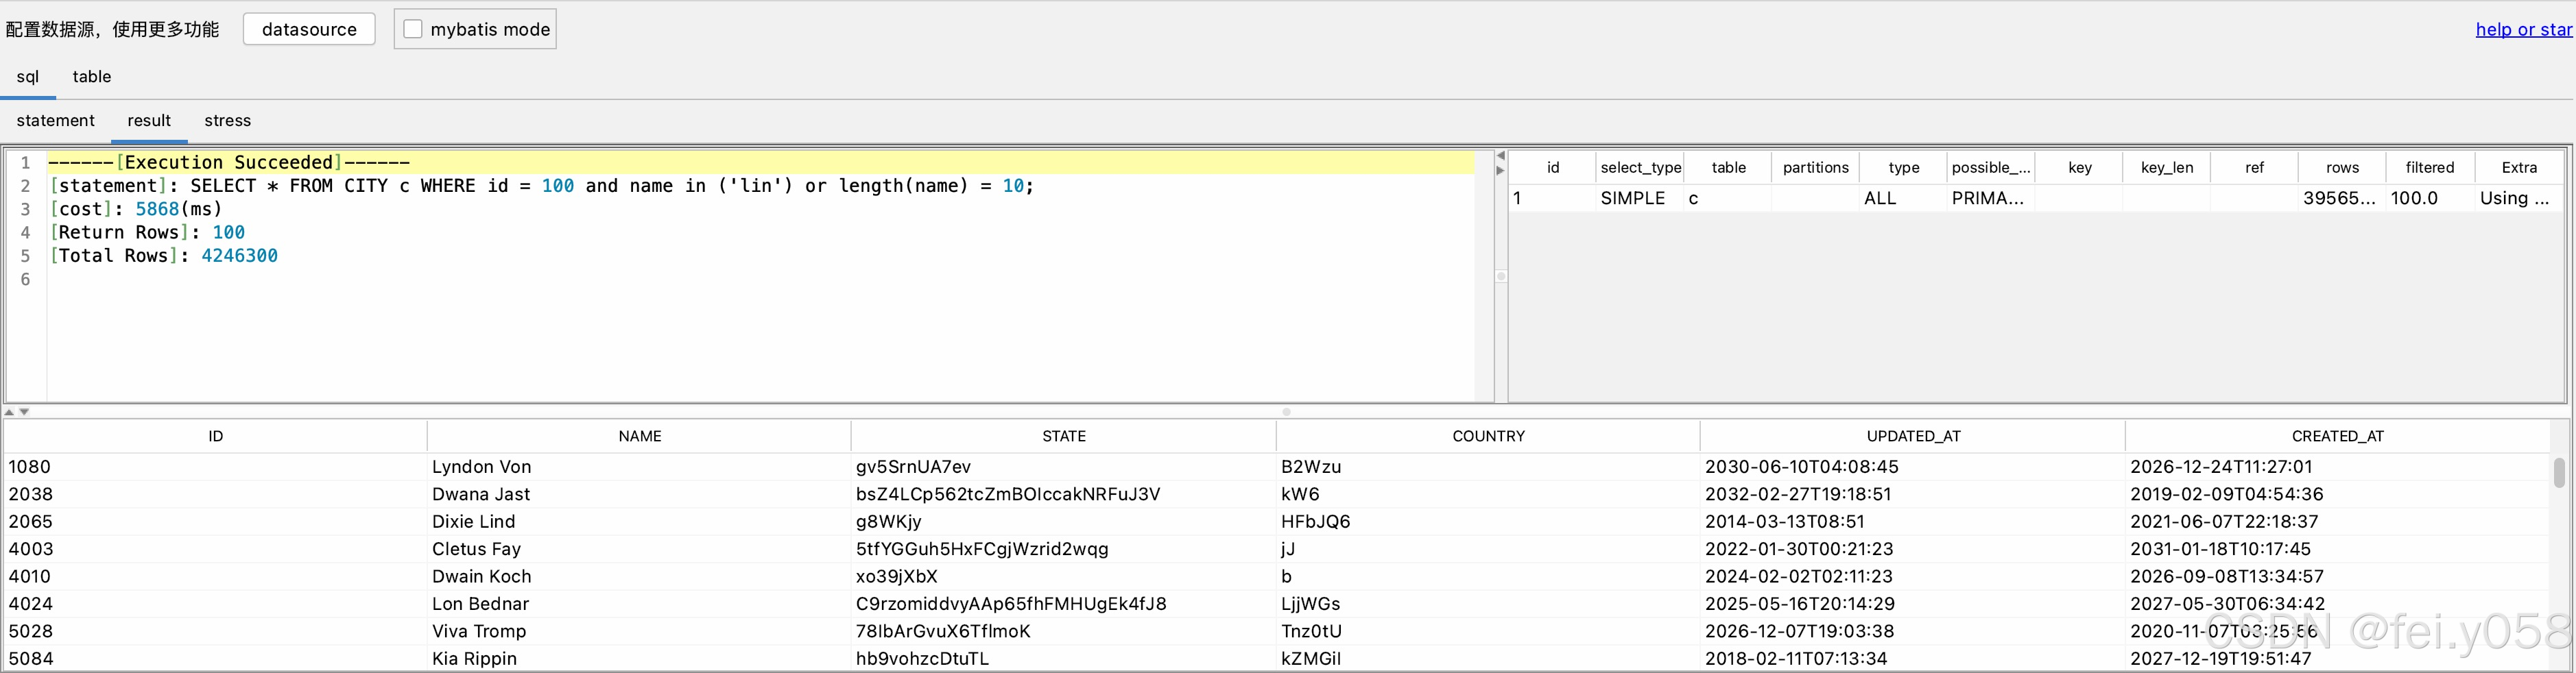Collapse split pane with left arrow
This screenshot has width=2576, height=673.
[x=1500, y=156]
